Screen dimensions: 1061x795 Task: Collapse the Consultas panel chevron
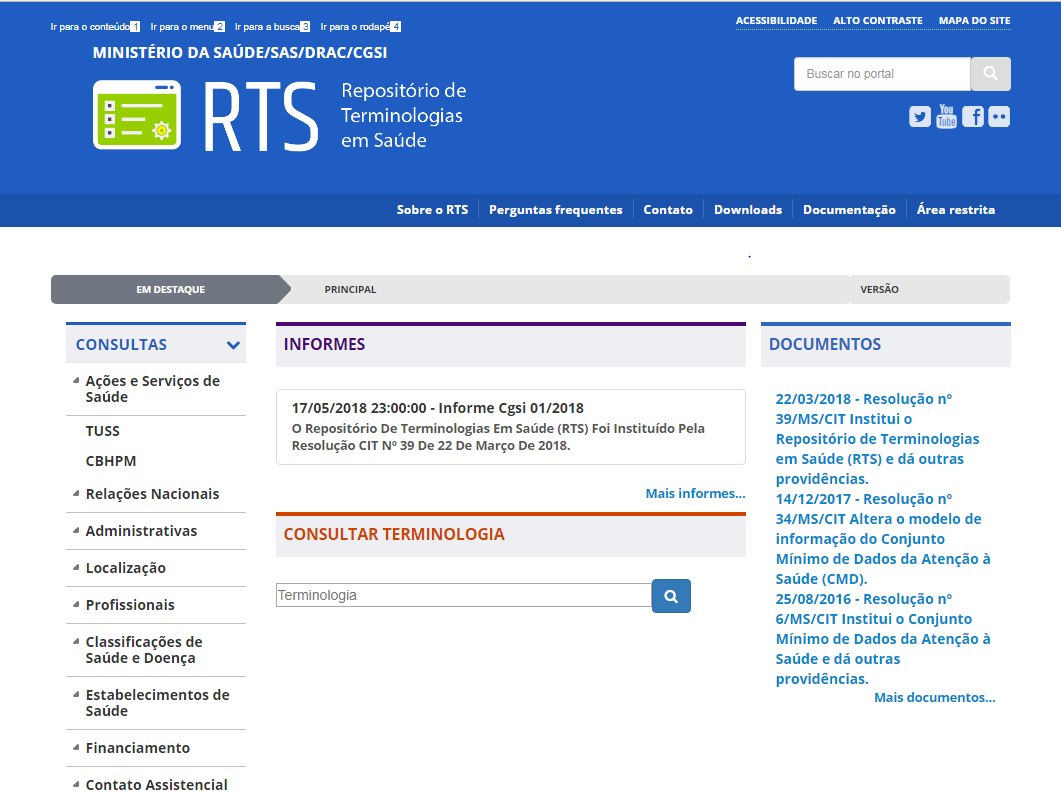(233, 345)
